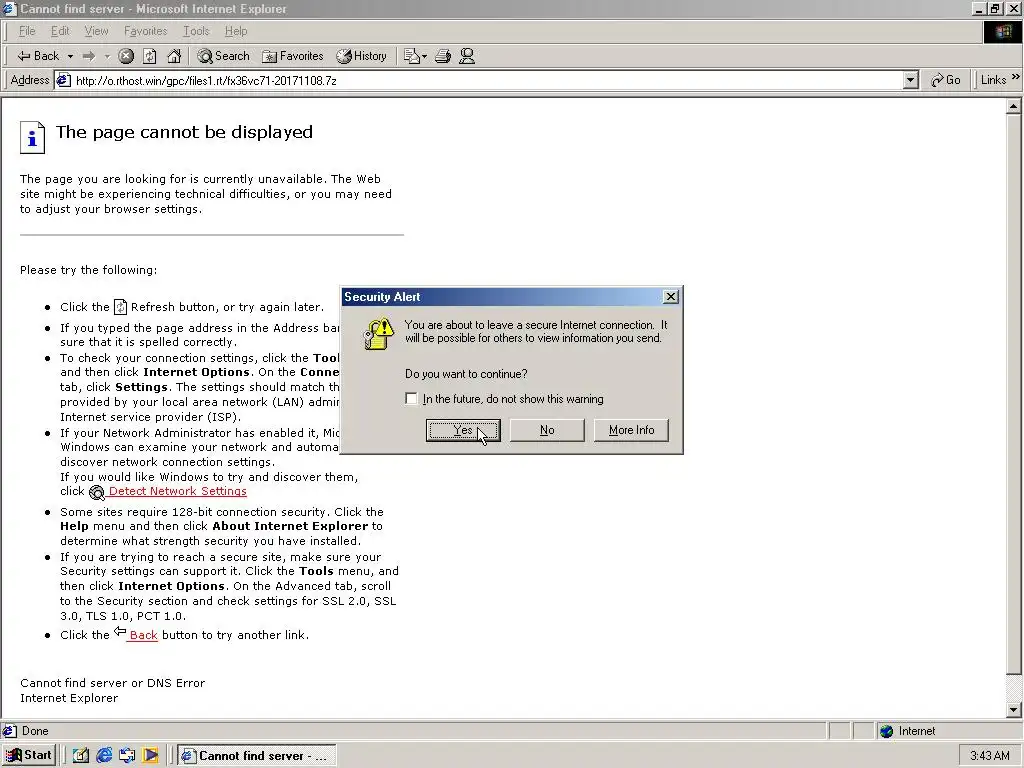Click the IE icon in title bar
This screenshot has height=768, width=1024.
point(9,8)
